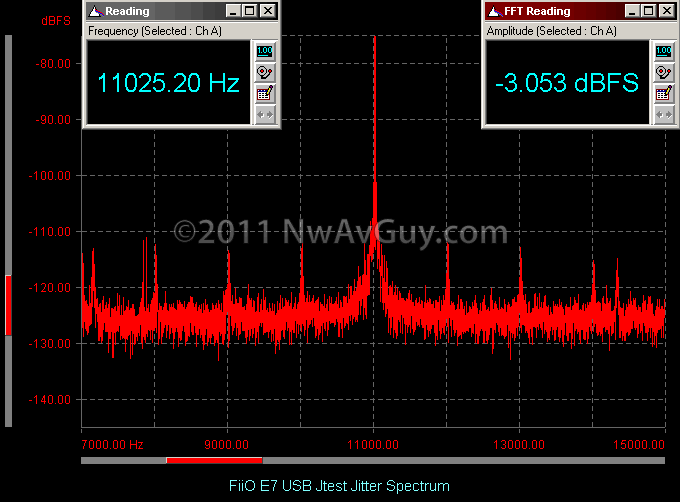Screen dimensions: 680x502
Task: Click the 7000.00 Hz X-axis label
Action: 112,444
